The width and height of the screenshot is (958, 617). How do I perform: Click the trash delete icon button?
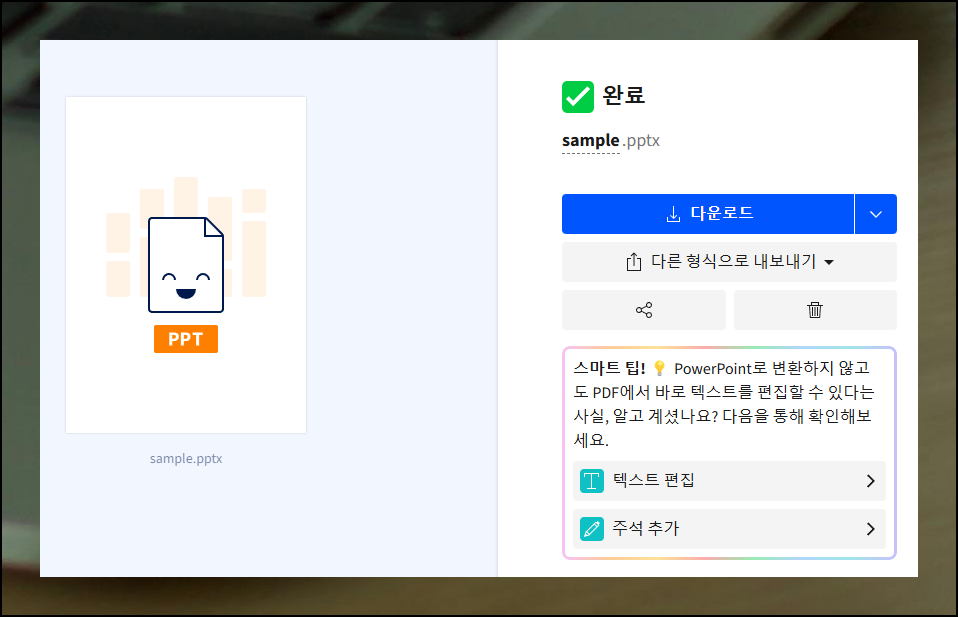[815, 310]
